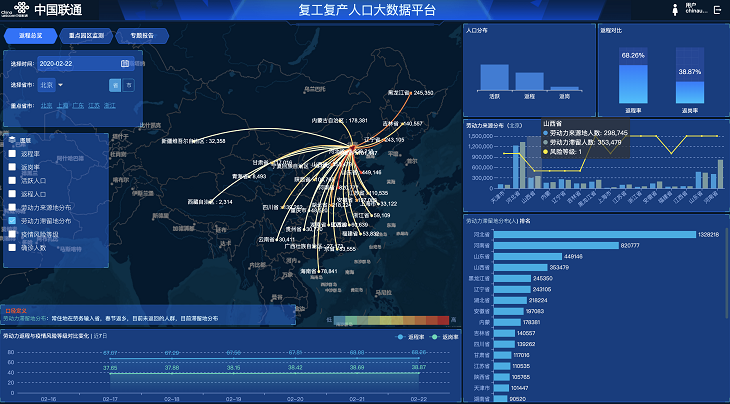
Task: Click the date field showing 2020-02-22
Action: pos(86,64)
